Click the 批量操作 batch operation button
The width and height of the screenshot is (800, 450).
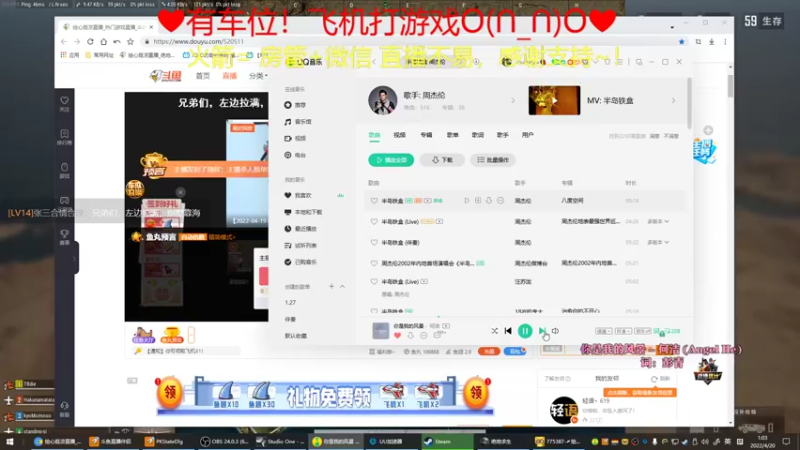tap(493, 160)
